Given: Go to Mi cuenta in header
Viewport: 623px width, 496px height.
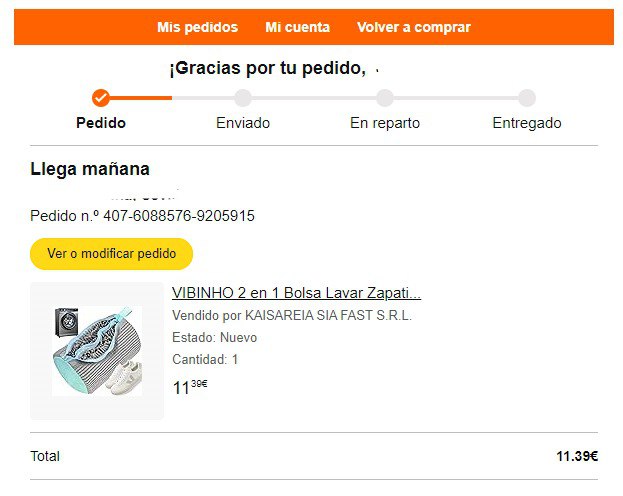Looking at the screenshot, I should (298, 27).
